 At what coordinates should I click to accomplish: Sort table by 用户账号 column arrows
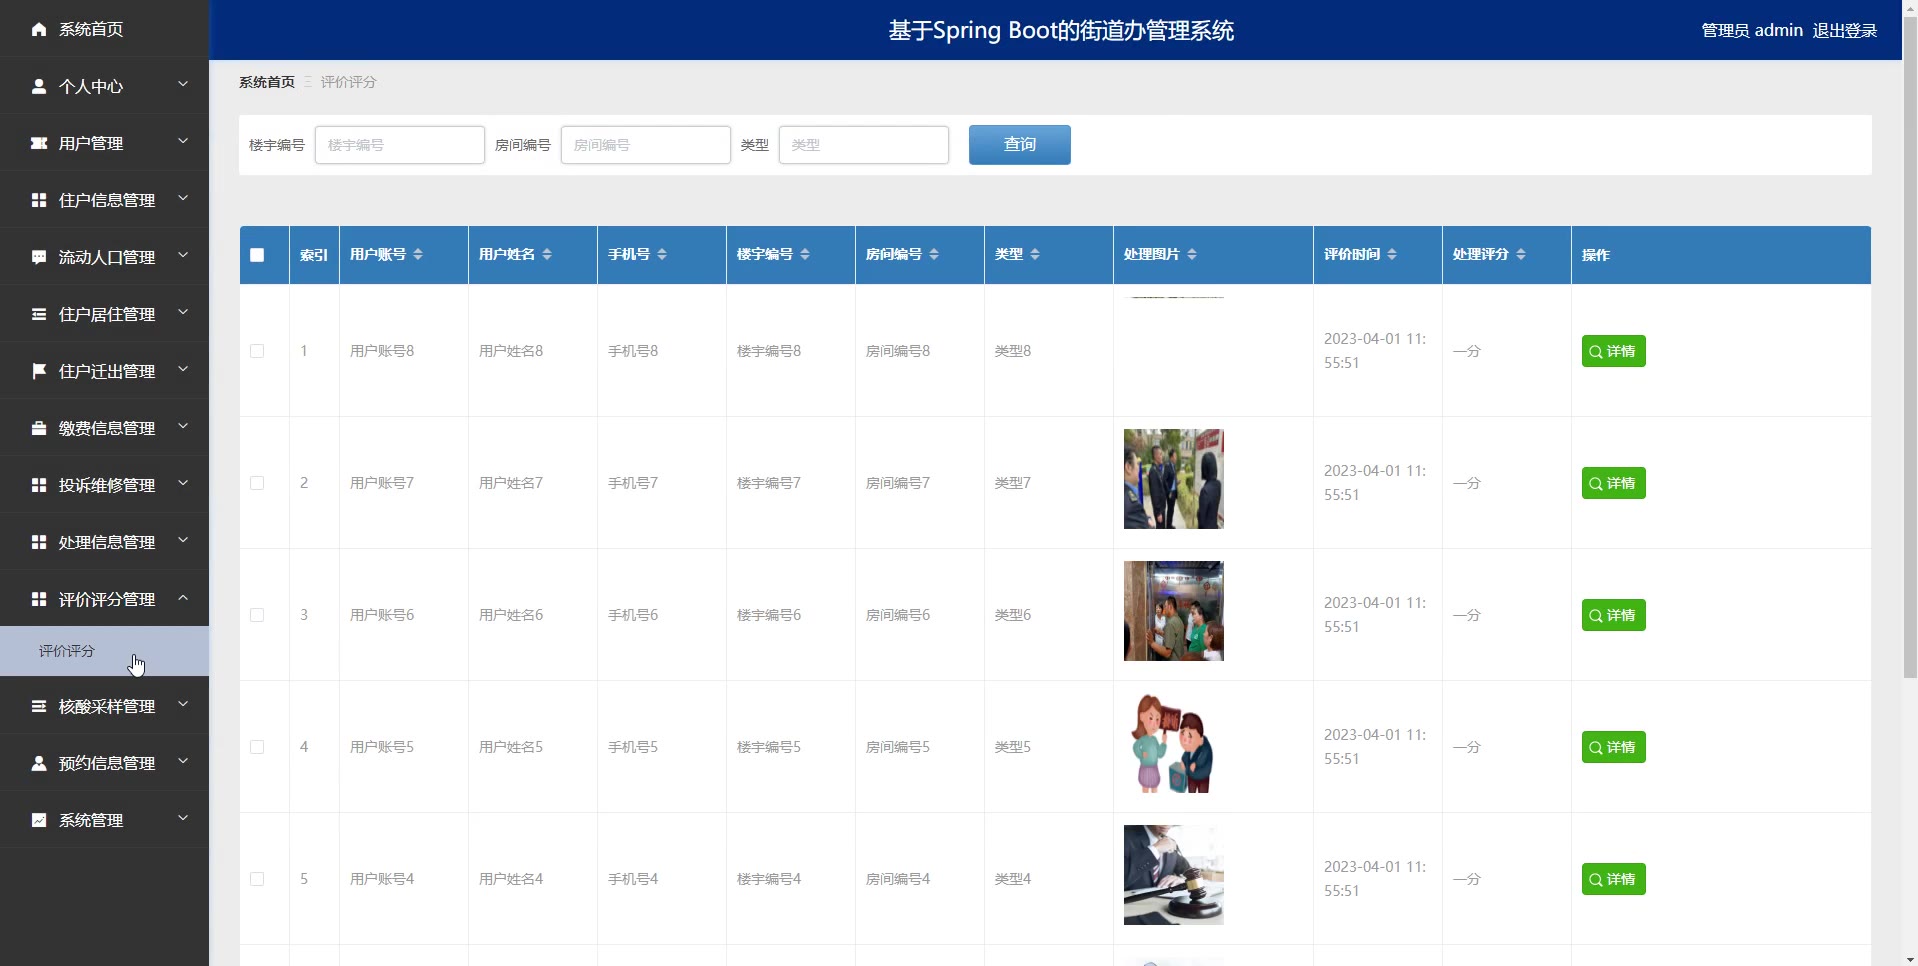point(418,255)
